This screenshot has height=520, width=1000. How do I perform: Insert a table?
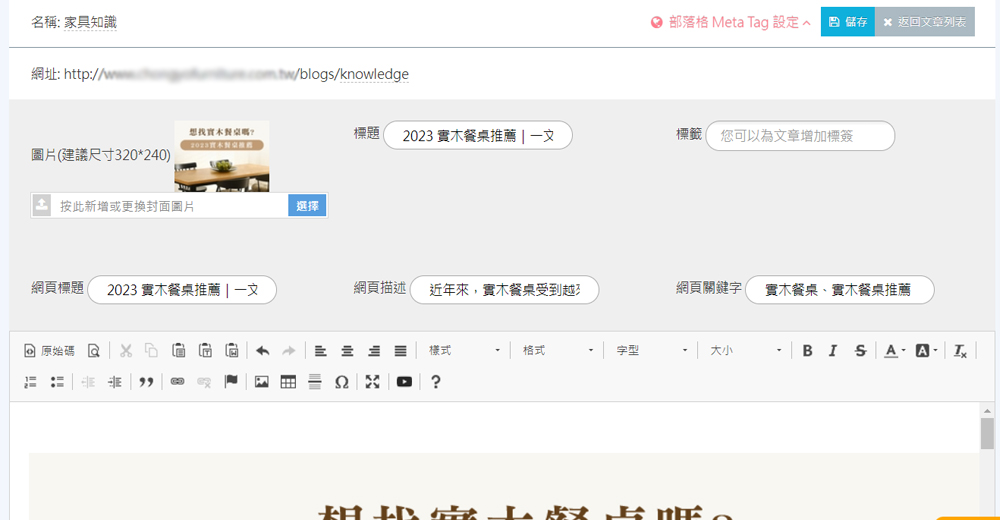[288, 382]
